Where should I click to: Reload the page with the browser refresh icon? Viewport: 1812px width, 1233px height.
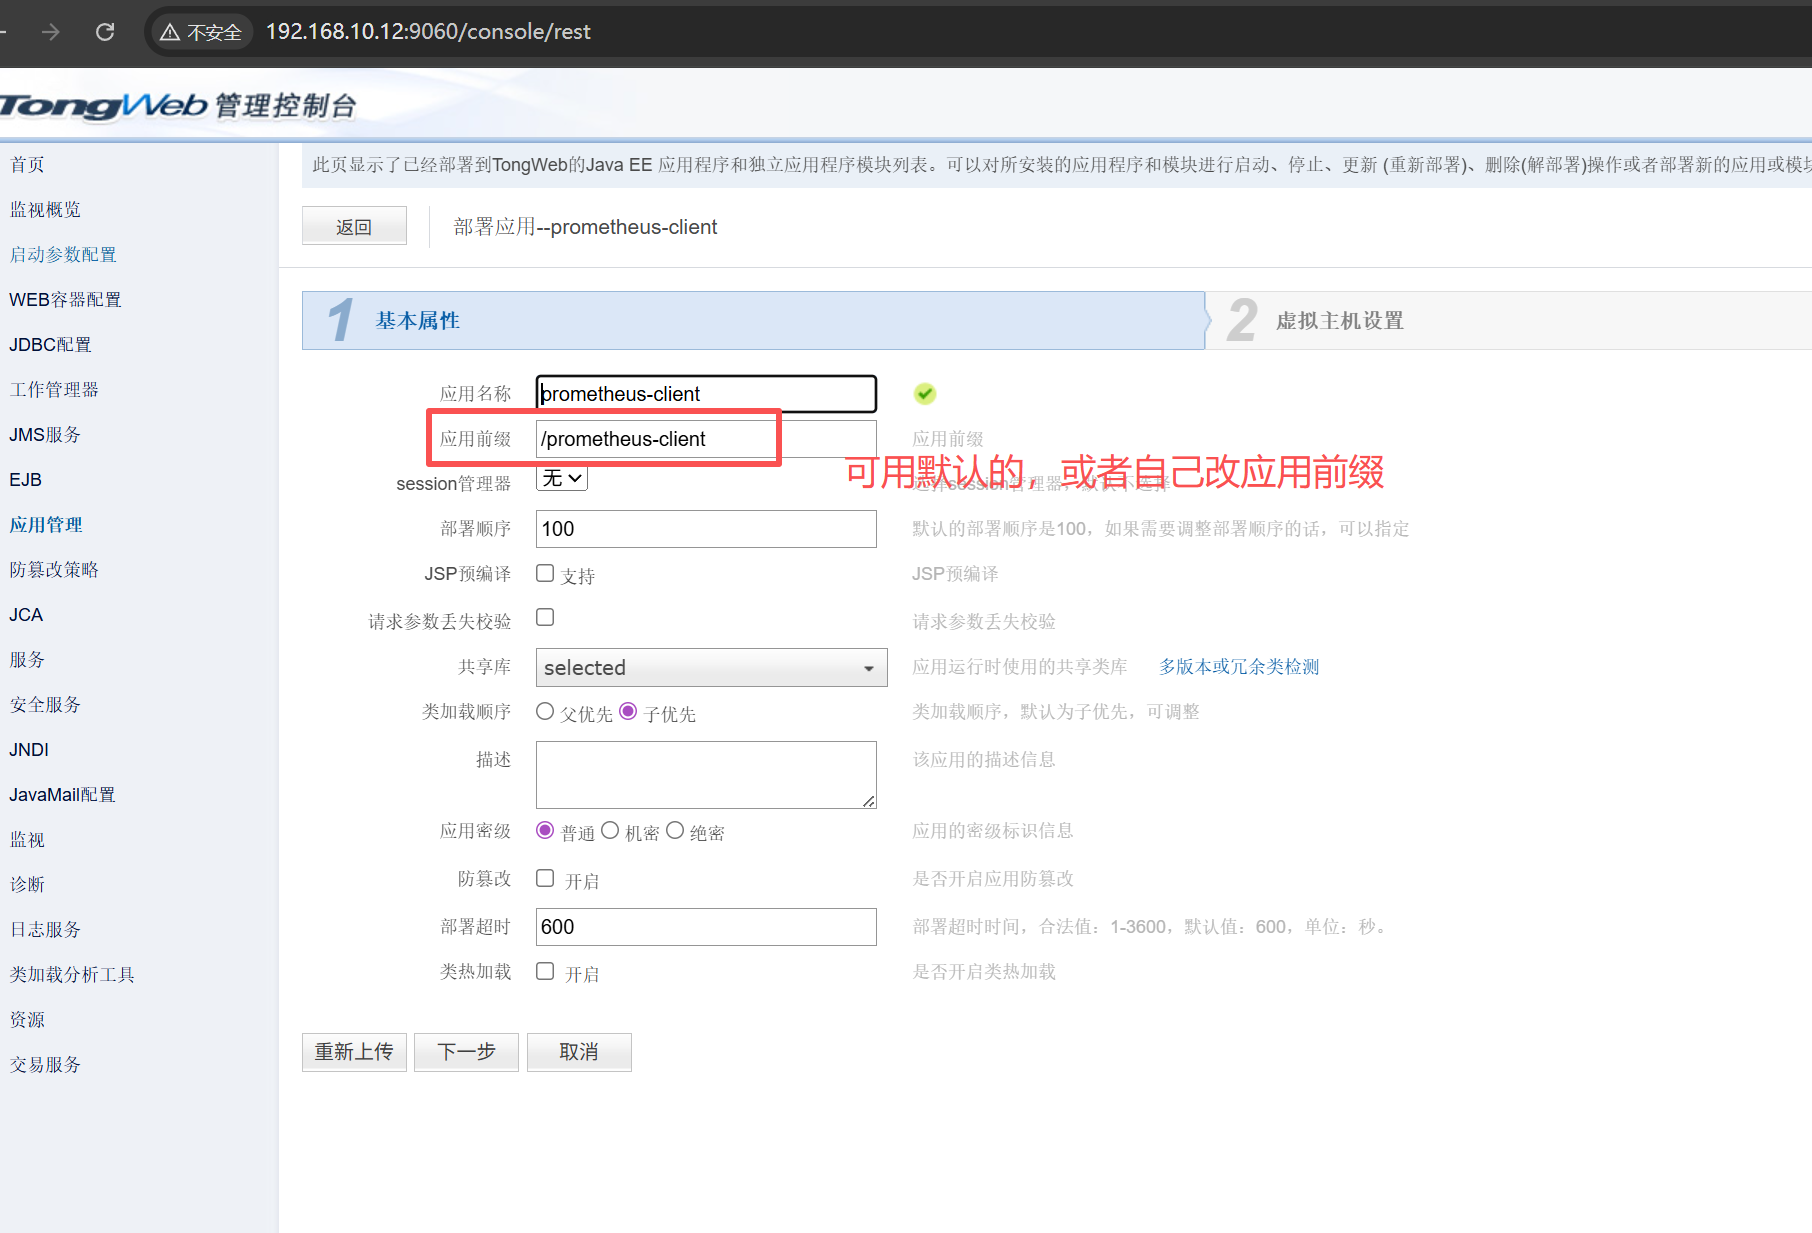(x=105, y=32)
